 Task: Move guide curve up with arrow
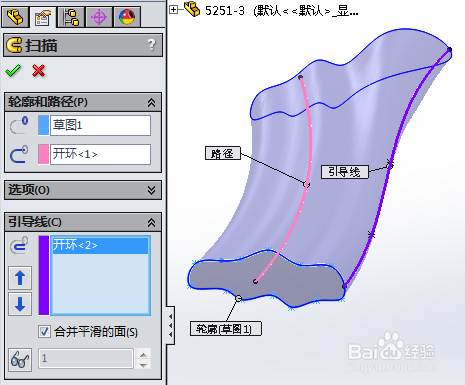pos(20,278)
